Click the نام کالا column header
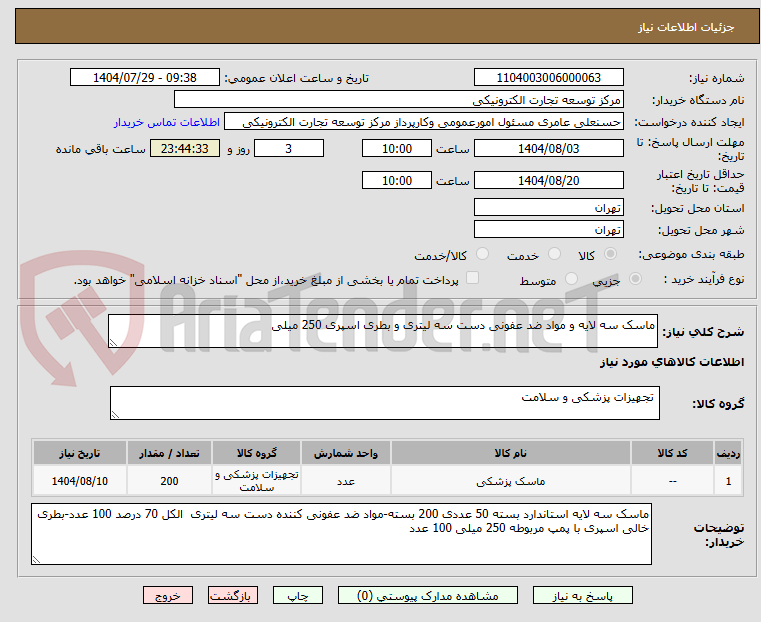Image resolution: width=761 pixels, height=622 pixels. (511, 453)
